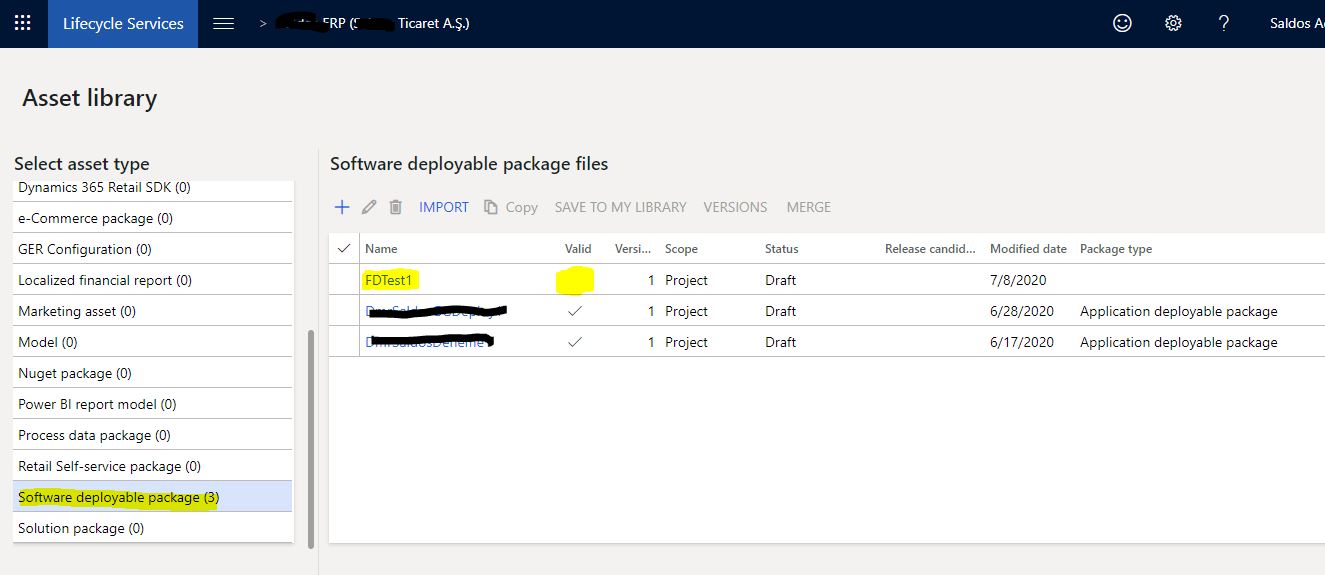Image resolution: width=1325 pixels, height=575 pixels.
Task: Edit asset with pencil icon
Action: tap(369, 207)
